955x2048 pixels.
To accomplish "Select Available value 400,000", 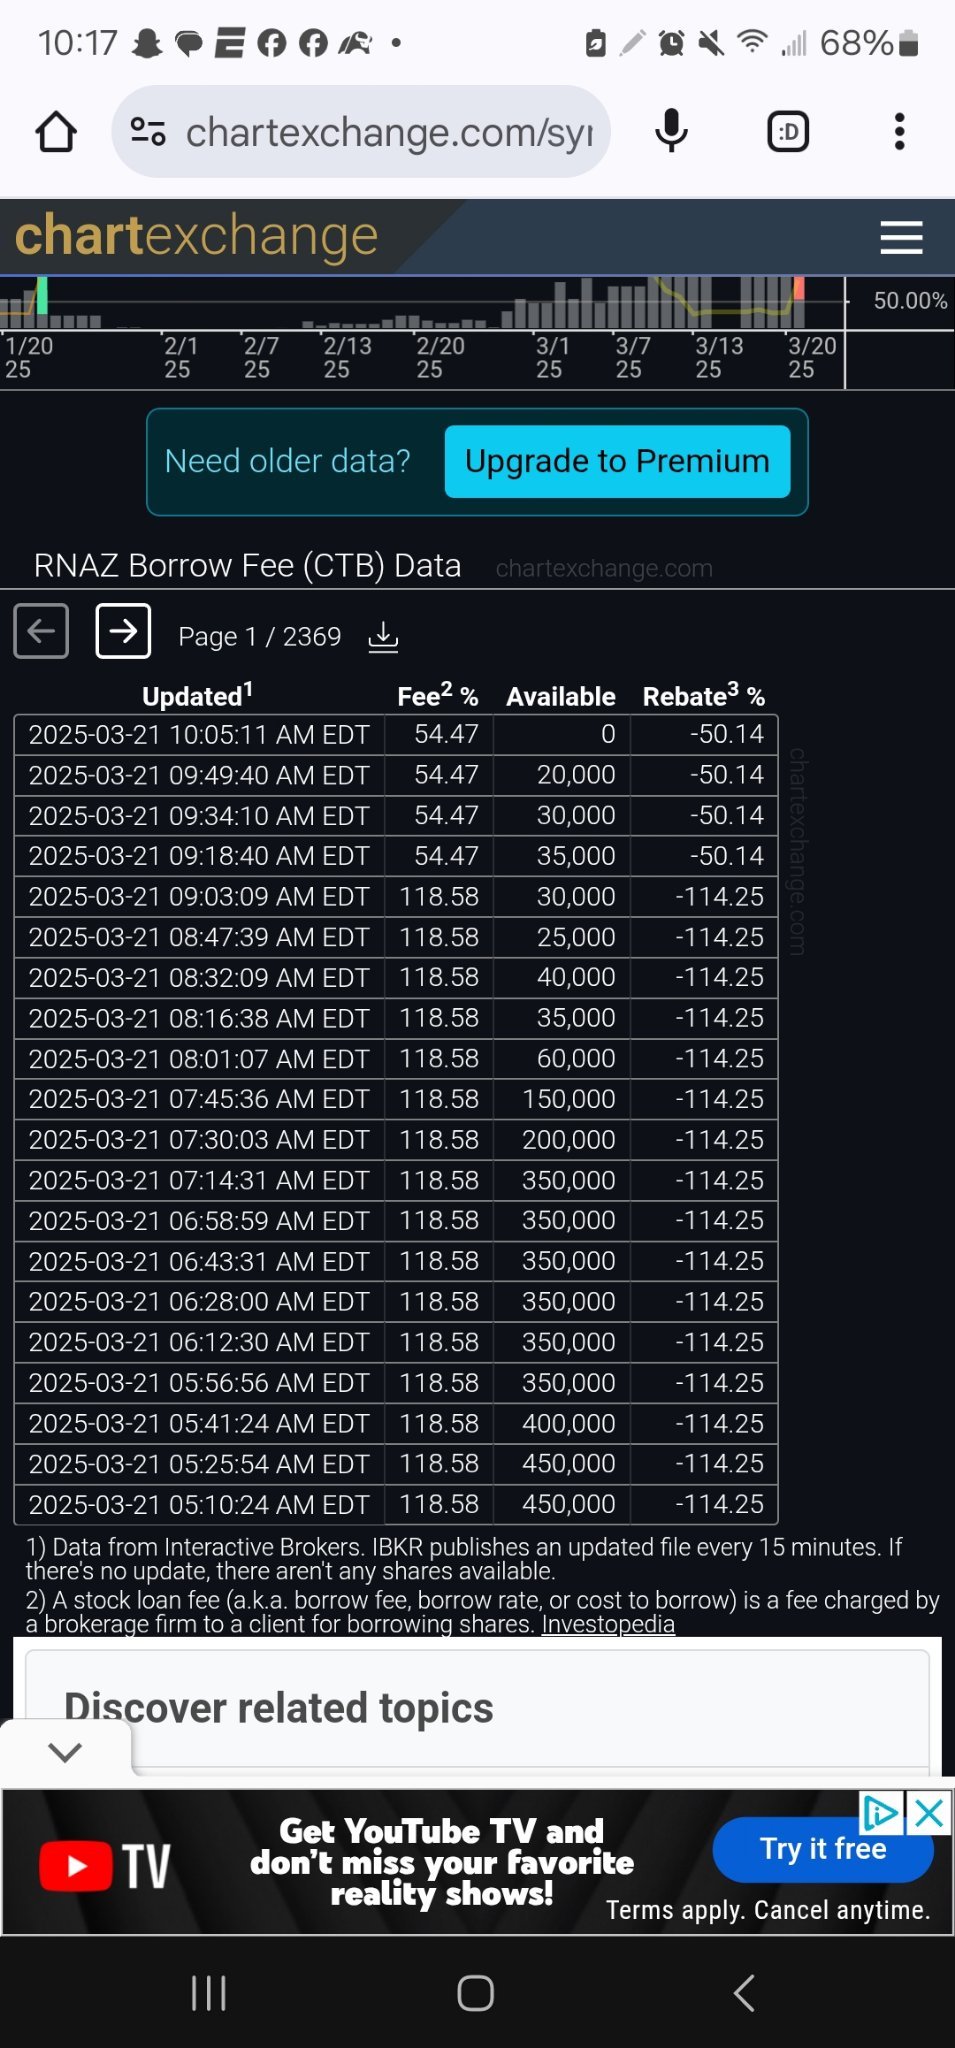I will pos(569,1423).
